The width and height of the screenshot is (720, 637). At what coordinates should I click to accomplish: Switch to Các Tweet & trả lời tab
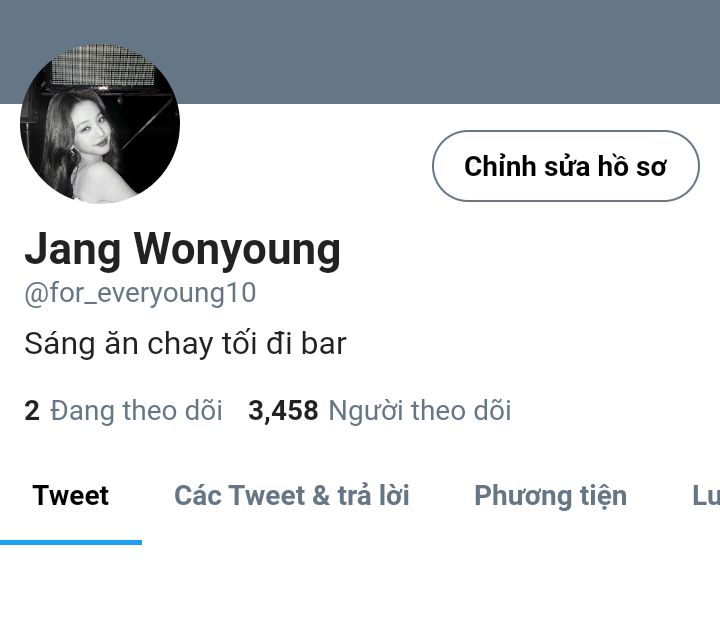pos(292,496)
